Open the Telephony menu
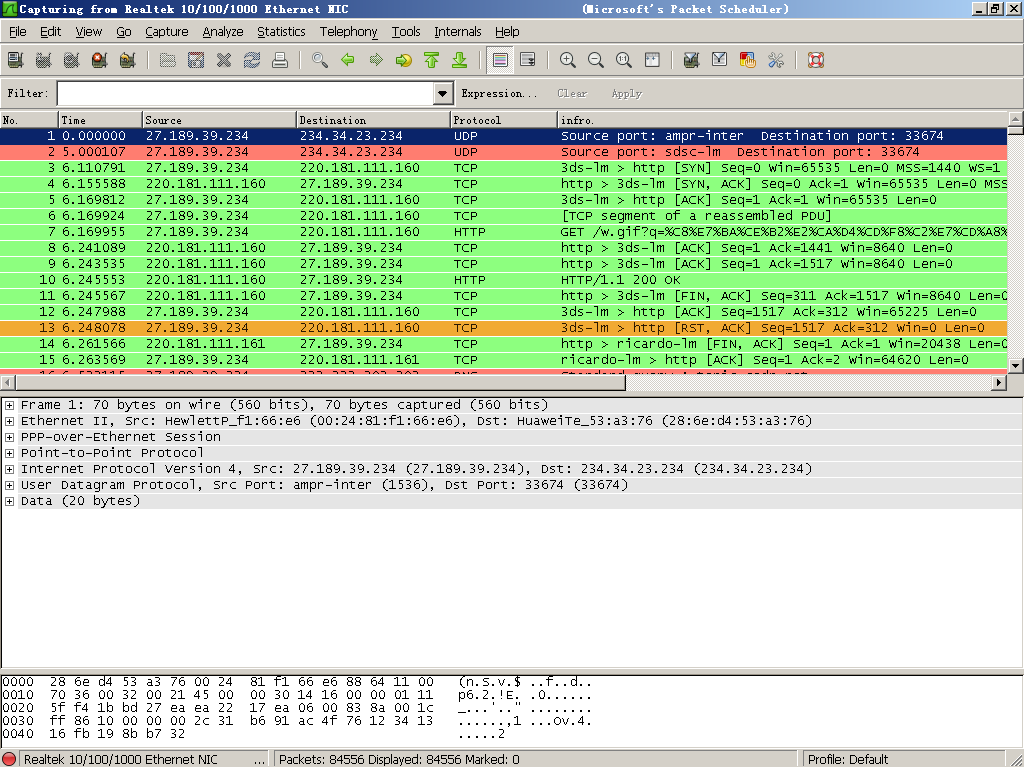Screen dimensions: 1024x768 tap(349, 31)
